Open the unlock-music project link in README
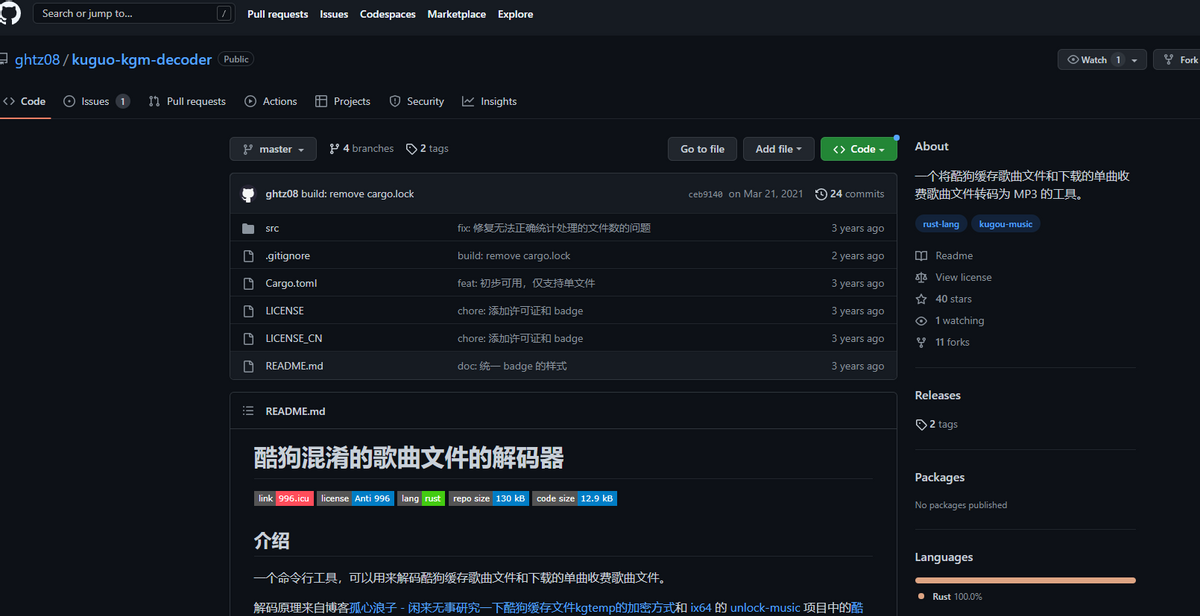 pos(765,607)
